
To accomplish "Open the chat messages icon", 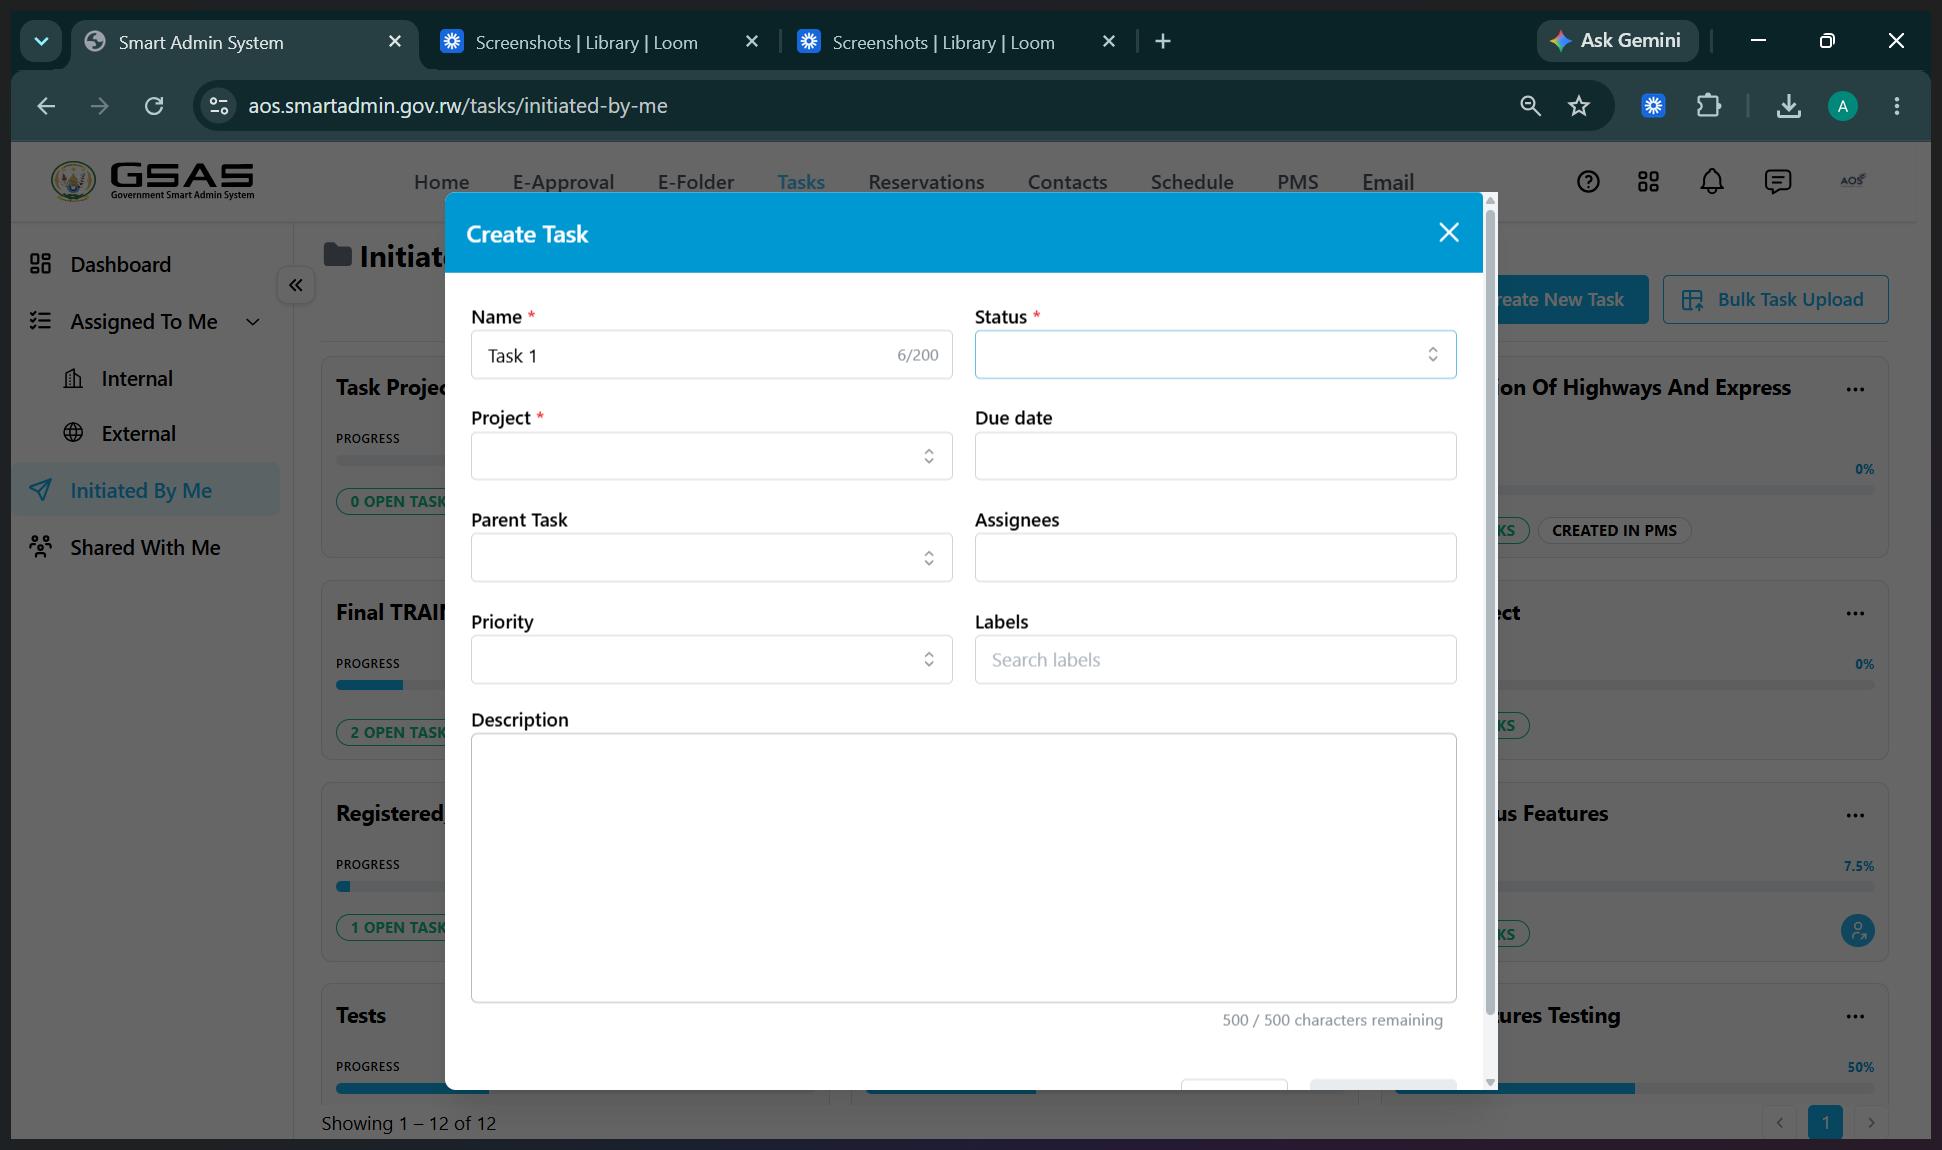I will (1777, 181).
